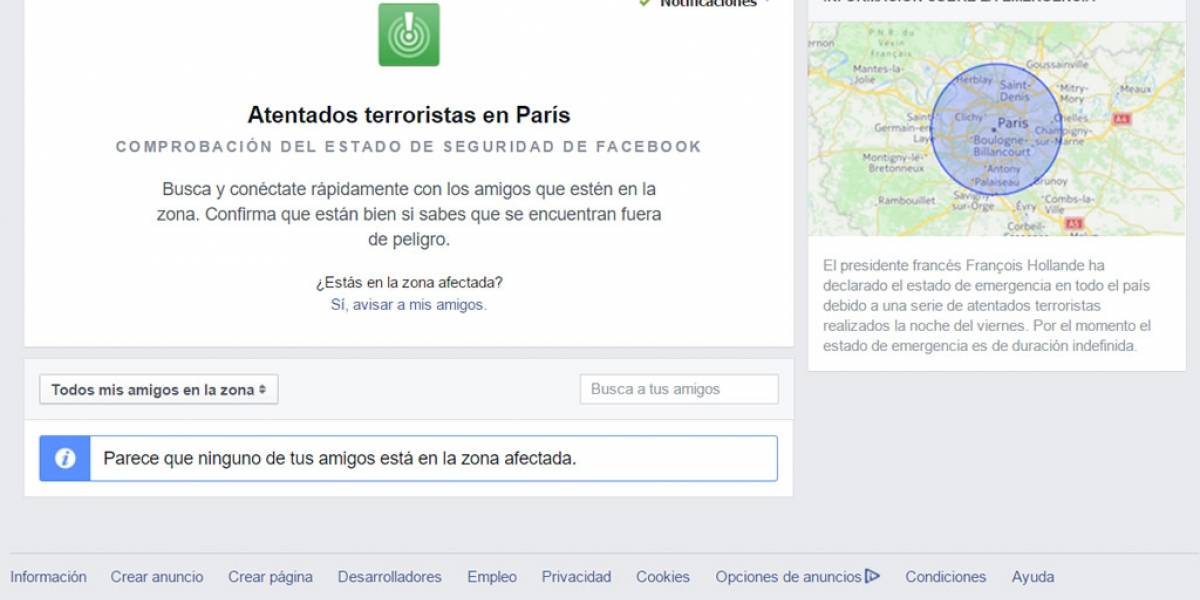Click the 'Busca y conéctate rápidamente' paragraph
Screen dimensions: 1200x600
[x=409, y=214]
